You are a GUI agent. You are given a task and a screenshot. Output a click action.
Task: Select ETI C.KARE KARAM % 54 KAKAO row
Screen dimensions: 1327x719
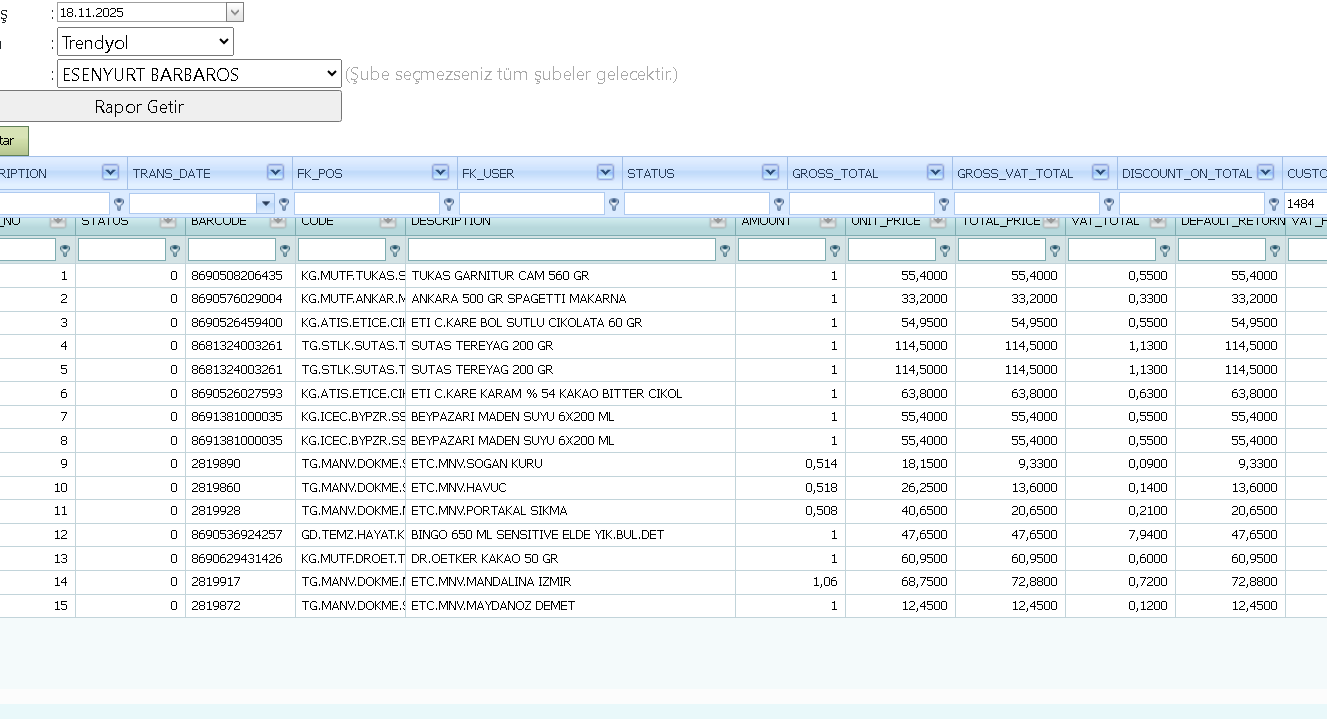click(663, 393)
